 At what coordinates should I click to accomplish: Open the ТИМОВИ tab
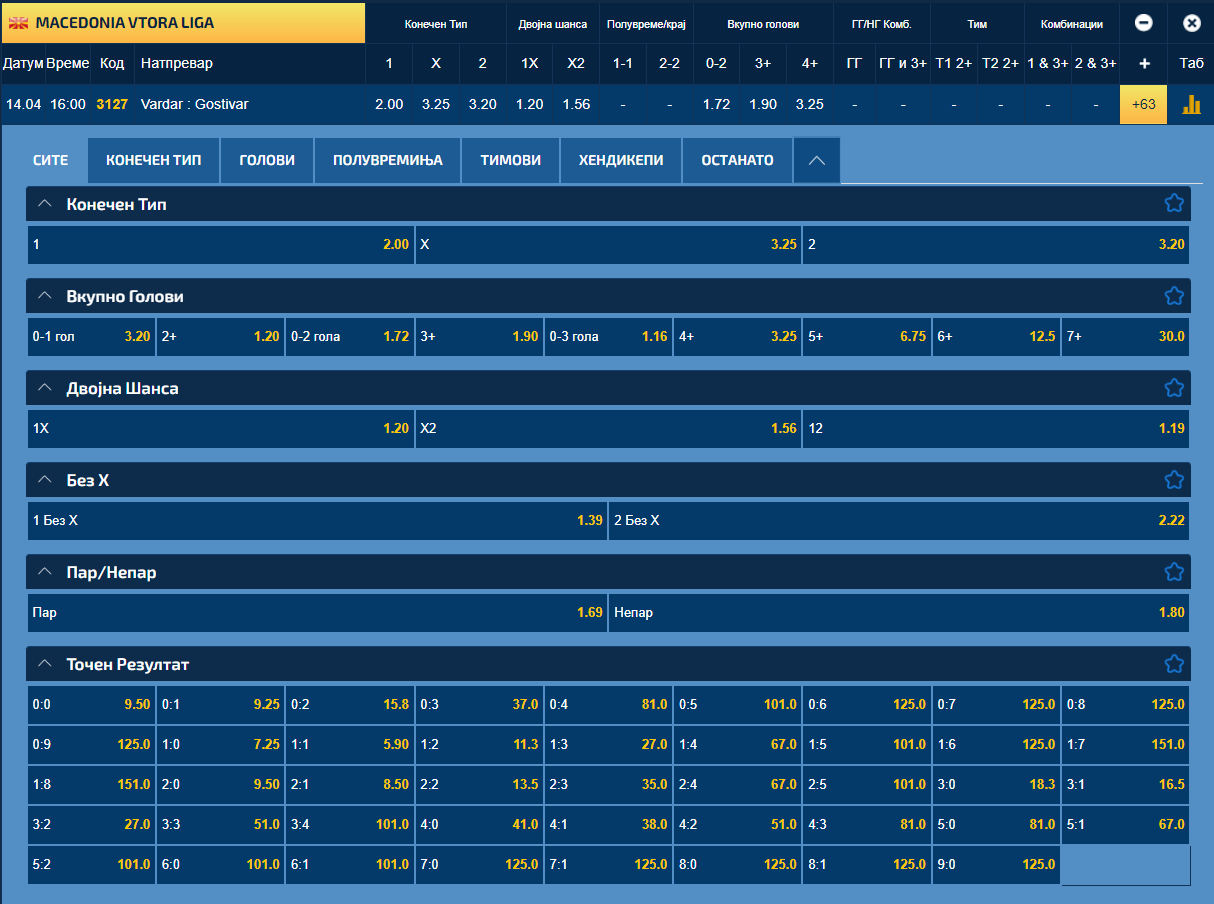tap(511, 160)
